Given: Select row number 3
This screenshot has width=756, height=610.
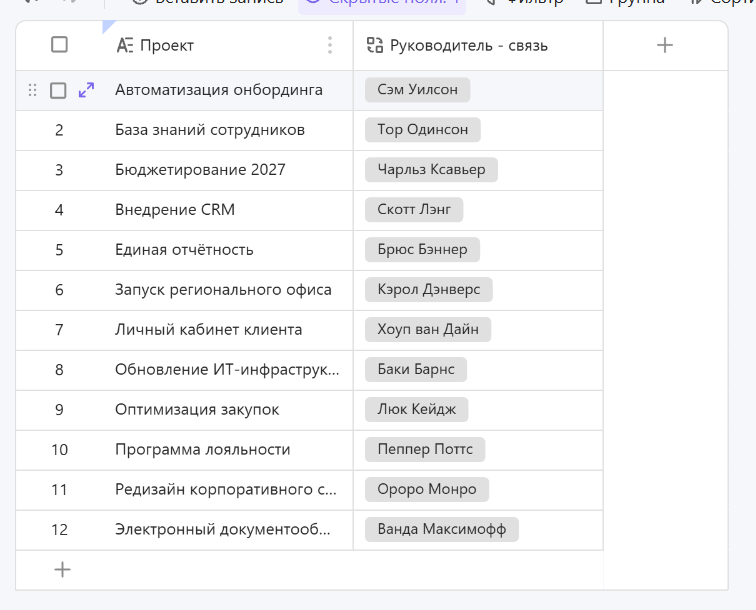Looking at the screenshot, I should click(59, 170).
